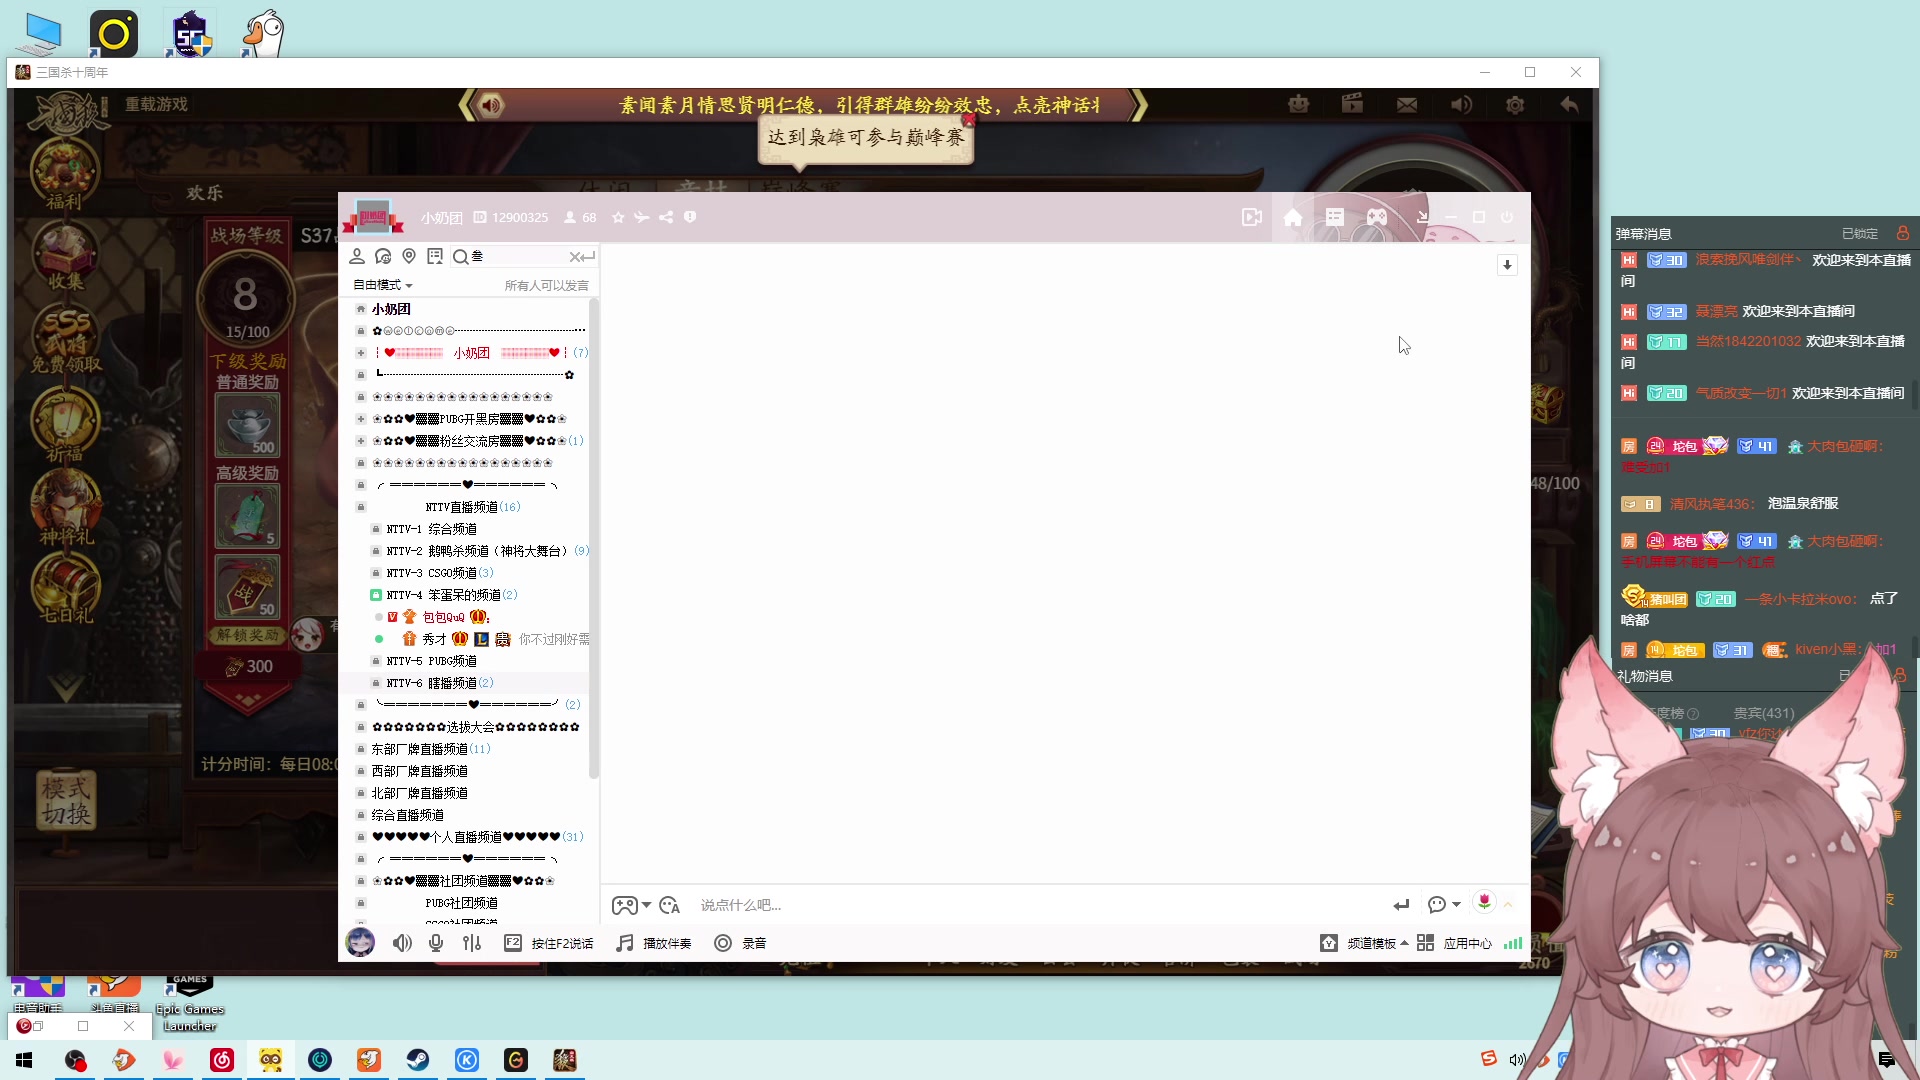Click the 模式切换 mode switch button in game

pyautogui.click(x=67, y=800)
